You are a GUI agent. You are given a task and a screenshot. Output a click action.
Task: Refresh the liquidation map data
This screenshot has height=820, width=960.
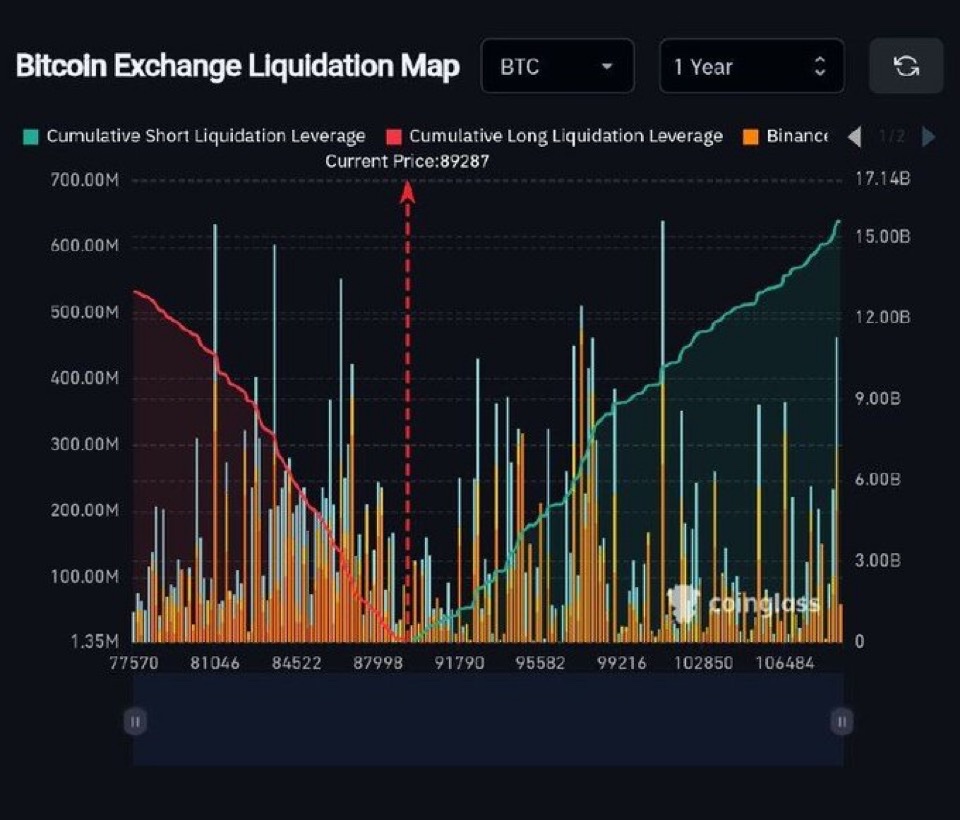point(905,66)
